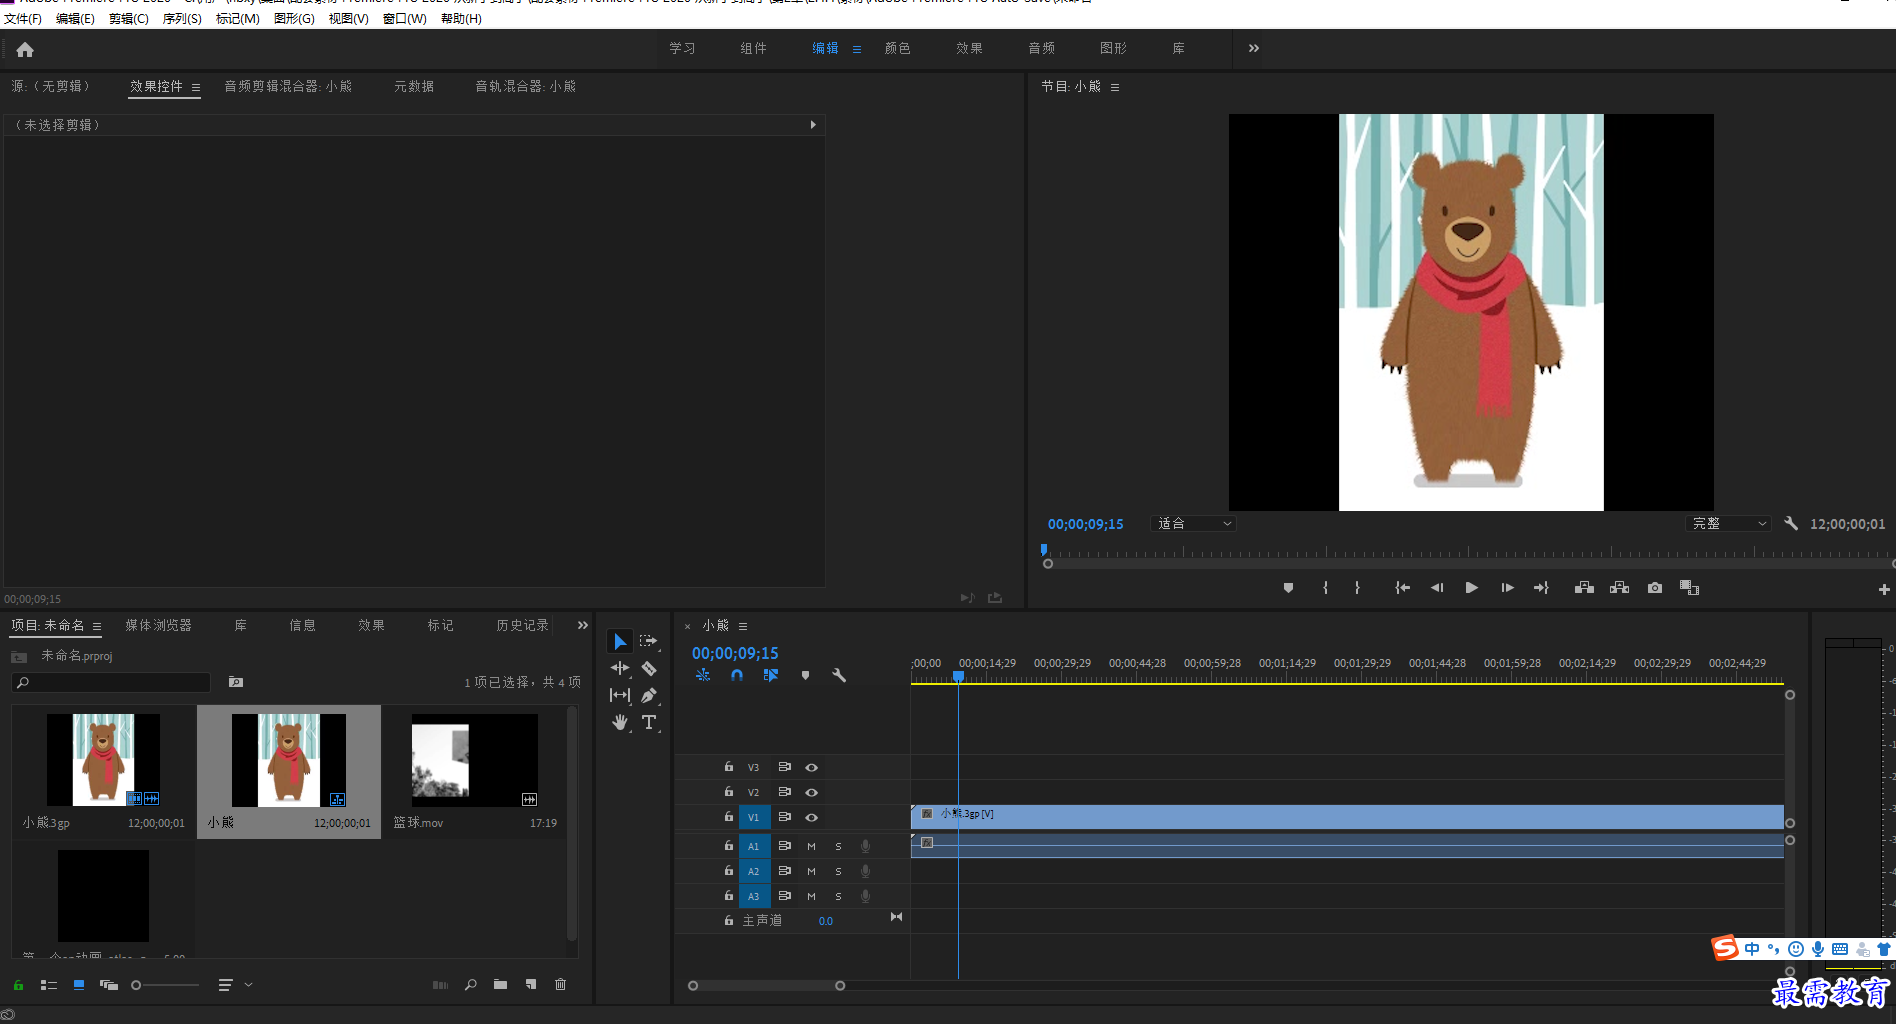This screenshot has width=1896, height=1024.
Task: Play the program monitor video
Action: (1471, 588)
